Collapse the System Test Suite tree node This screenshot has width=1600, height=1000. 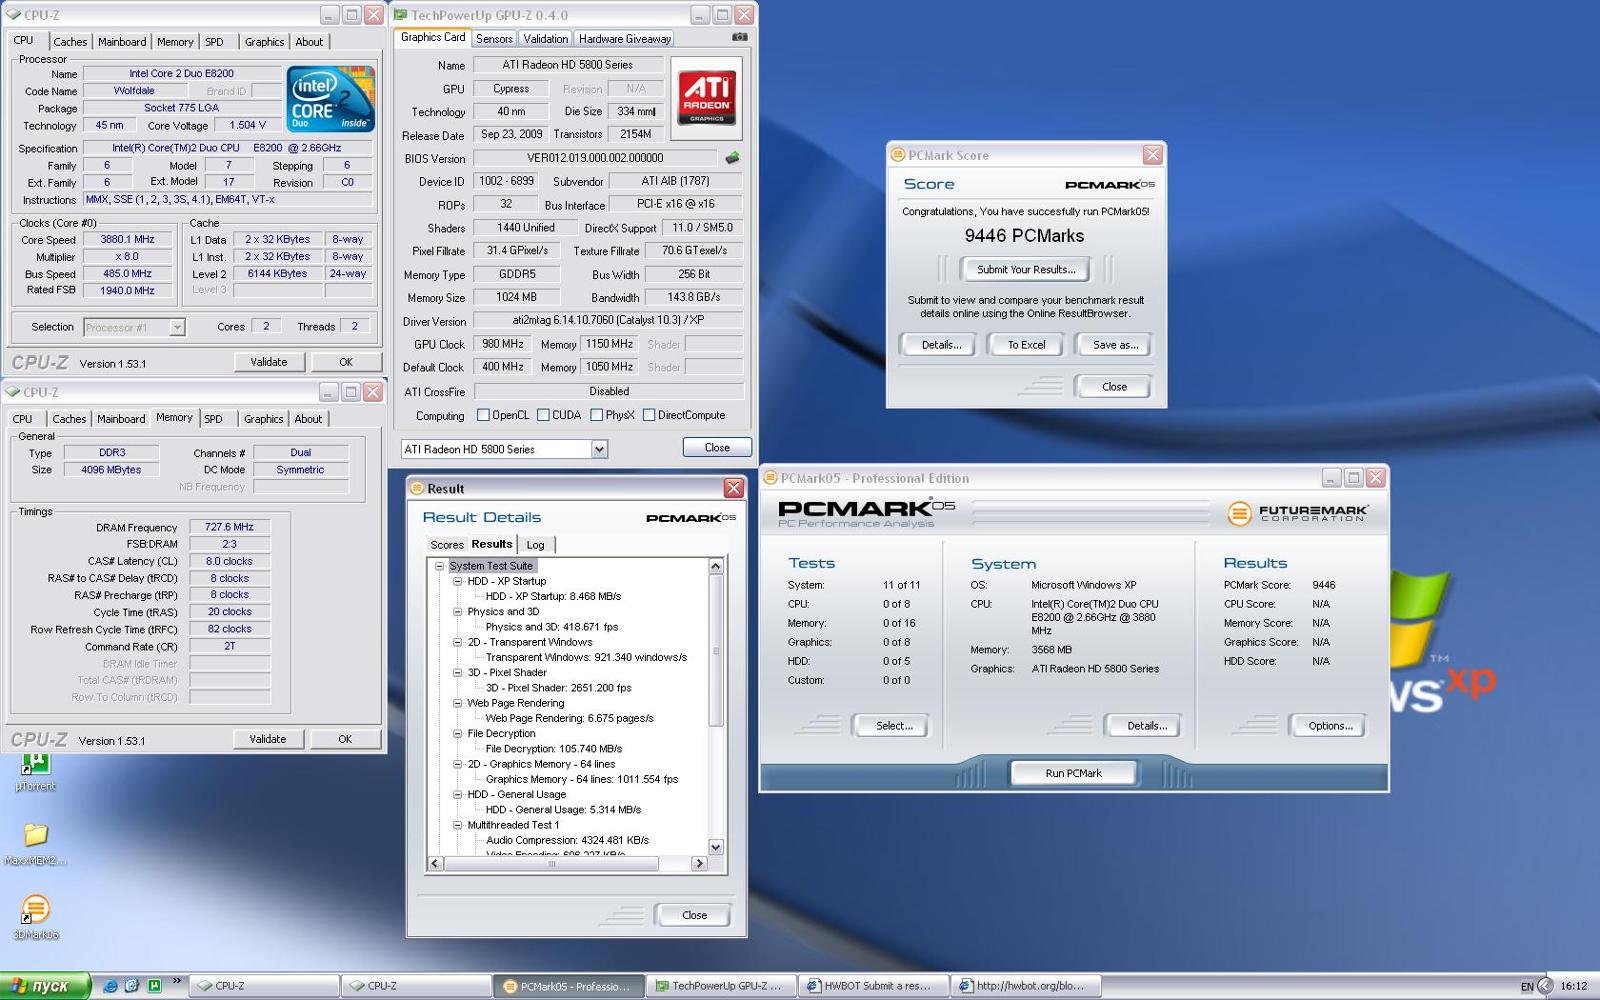click(438, 566)
